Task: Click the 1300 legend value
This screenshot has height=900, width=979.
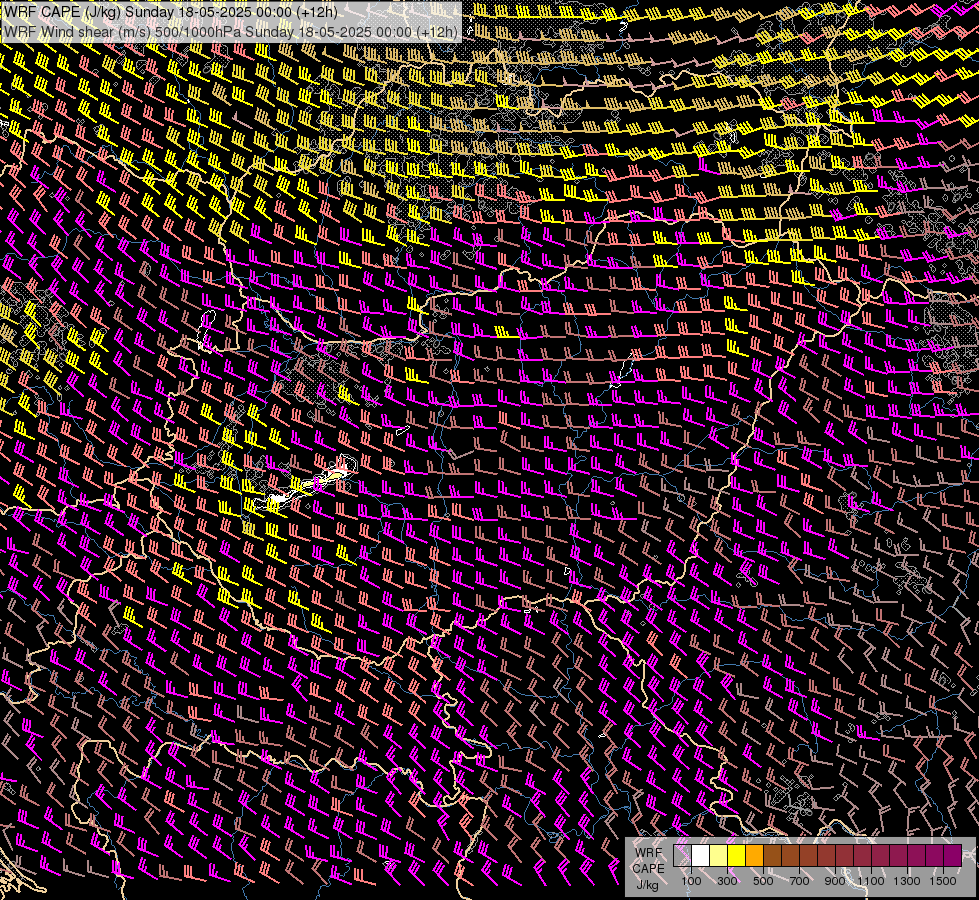Action: 907,881
